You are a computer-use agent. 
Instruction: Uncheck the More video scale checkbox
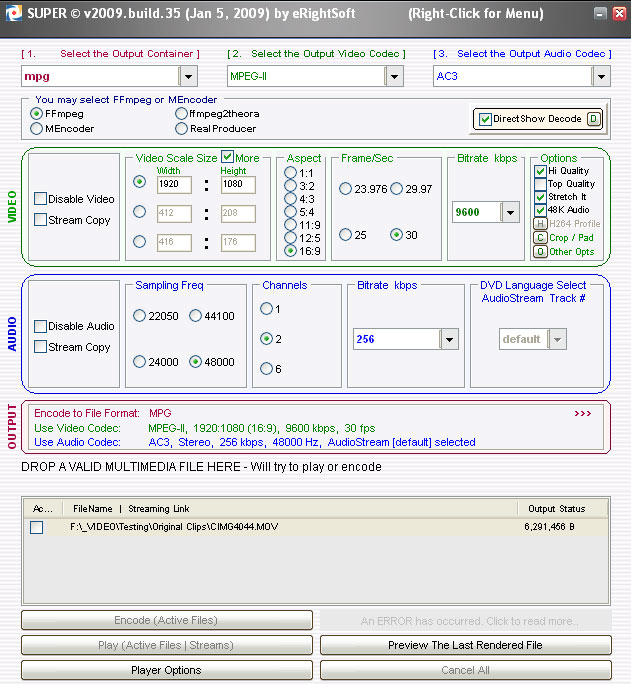pyautogui.click(x=227, y=156)
